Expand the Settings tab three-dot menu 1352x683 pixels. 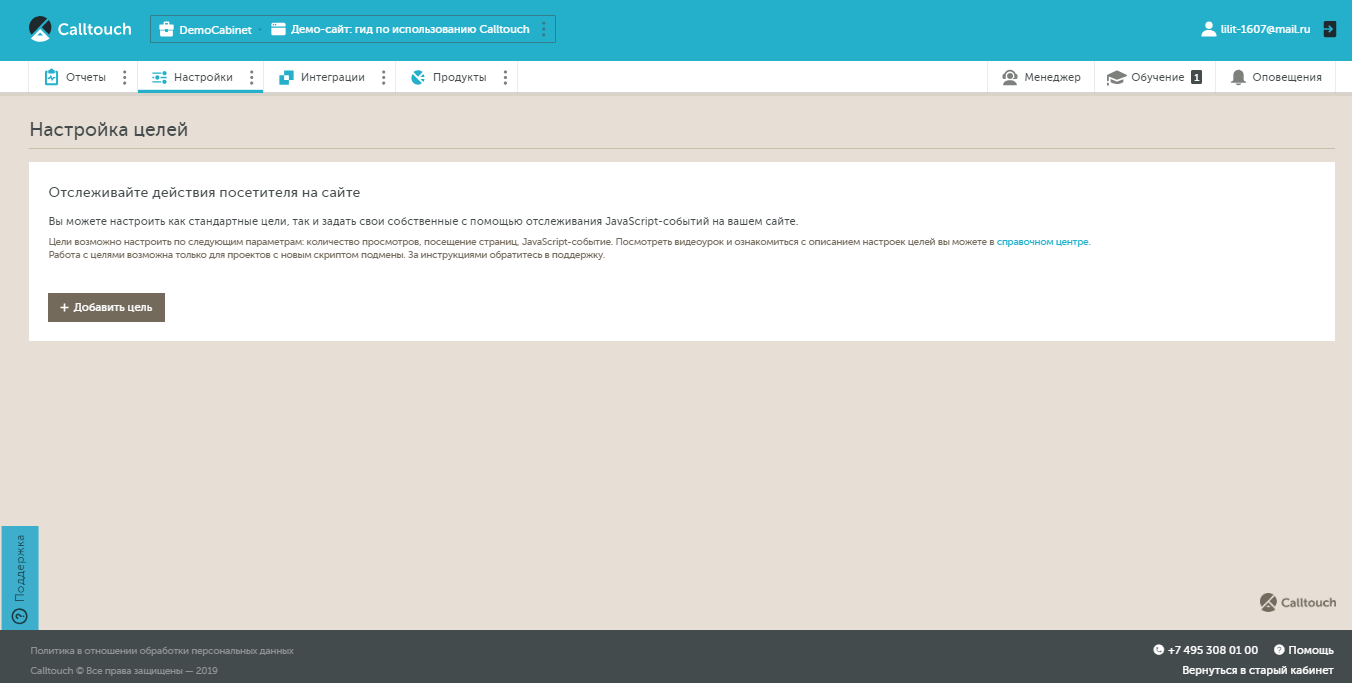251,77
